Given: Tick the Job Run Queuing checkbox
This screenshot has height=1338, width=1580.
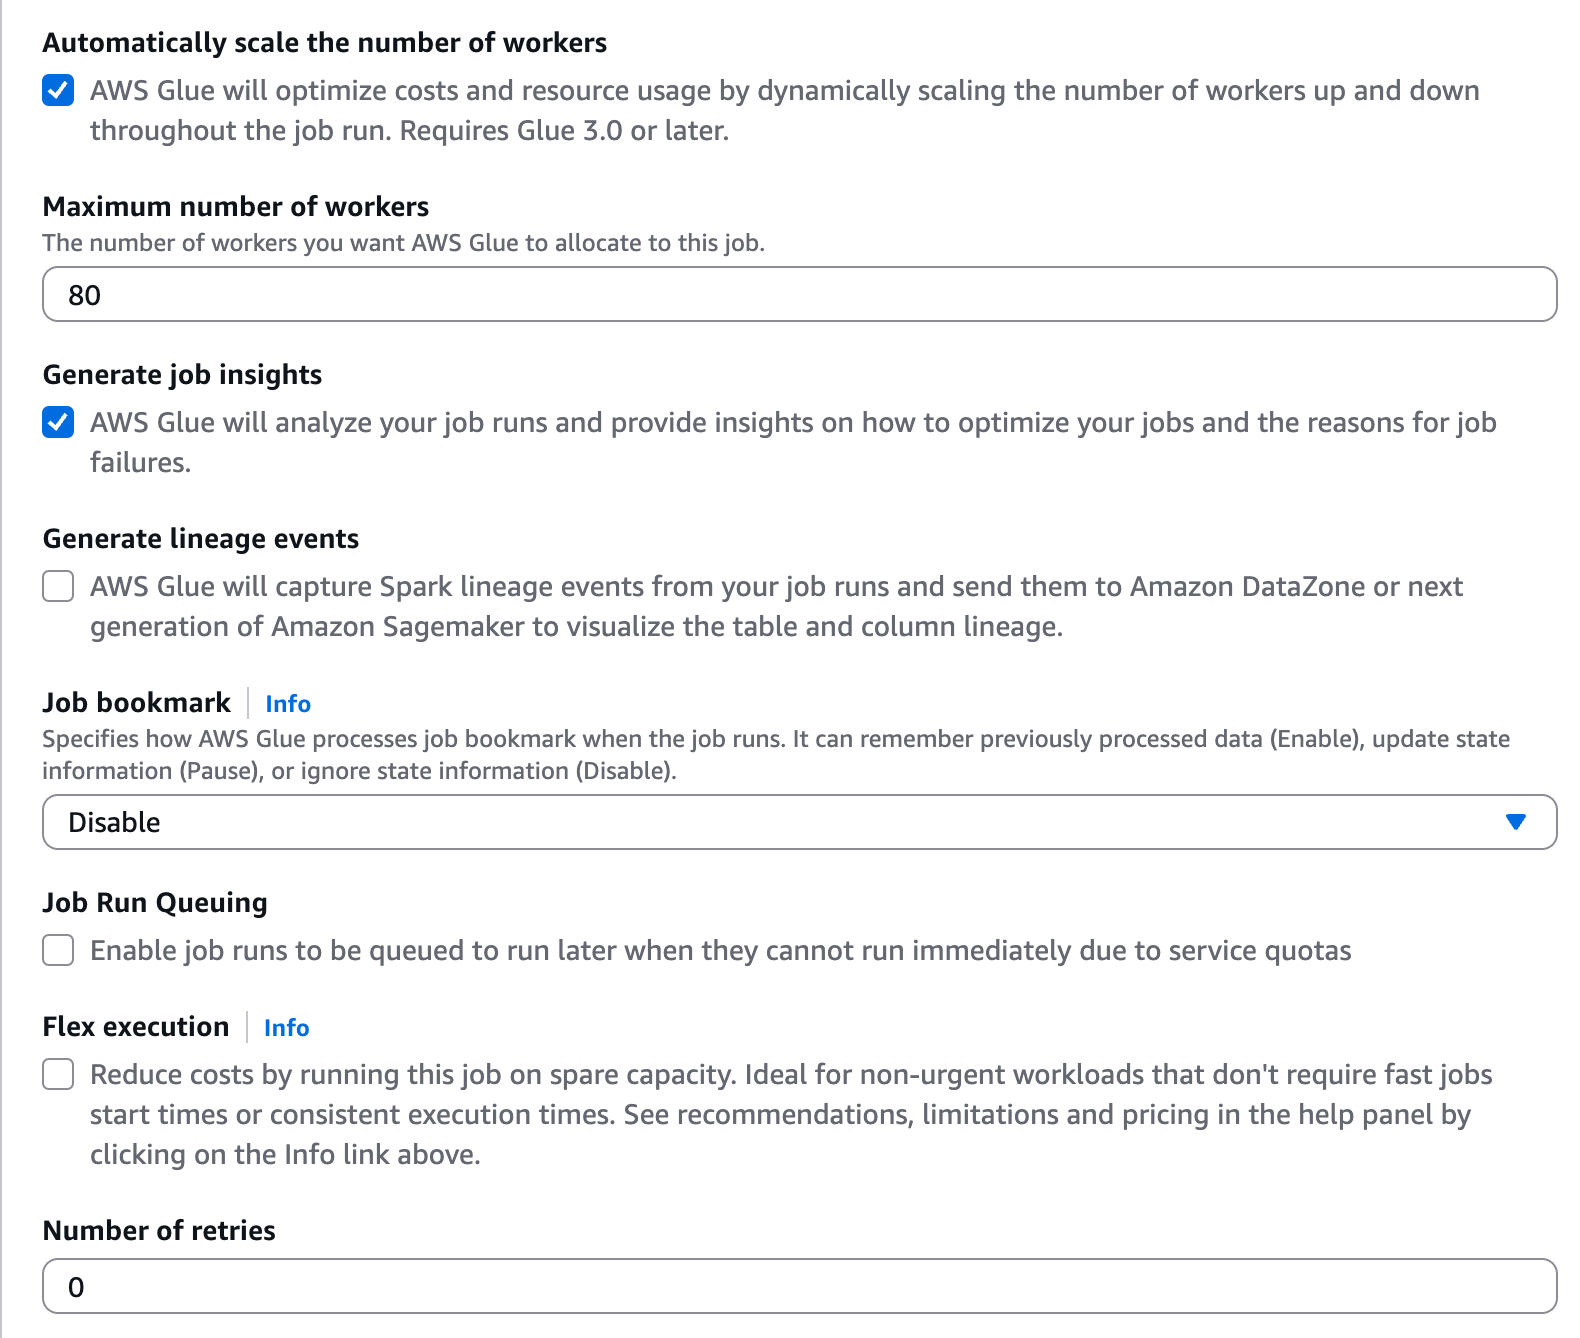Looking at the screenshot, I should click(58, 950).
